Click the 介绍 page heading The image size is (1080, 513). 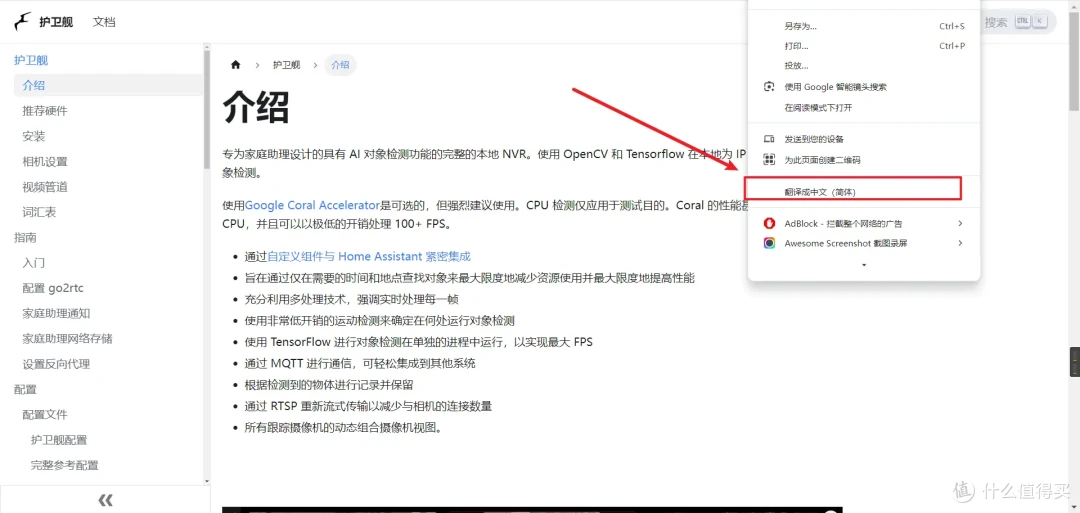pos(256,107)
